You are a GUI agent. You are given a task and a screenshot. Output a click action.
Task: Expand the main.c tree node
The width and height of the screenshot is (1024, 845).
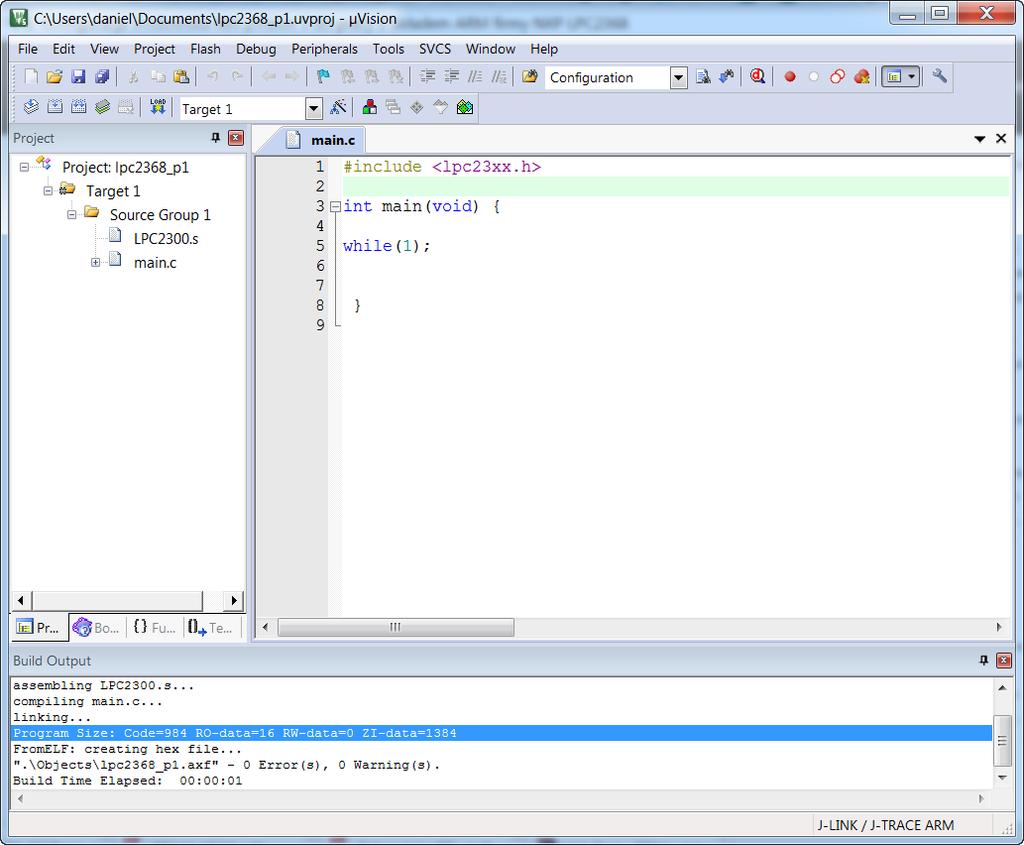coord(95,263)
